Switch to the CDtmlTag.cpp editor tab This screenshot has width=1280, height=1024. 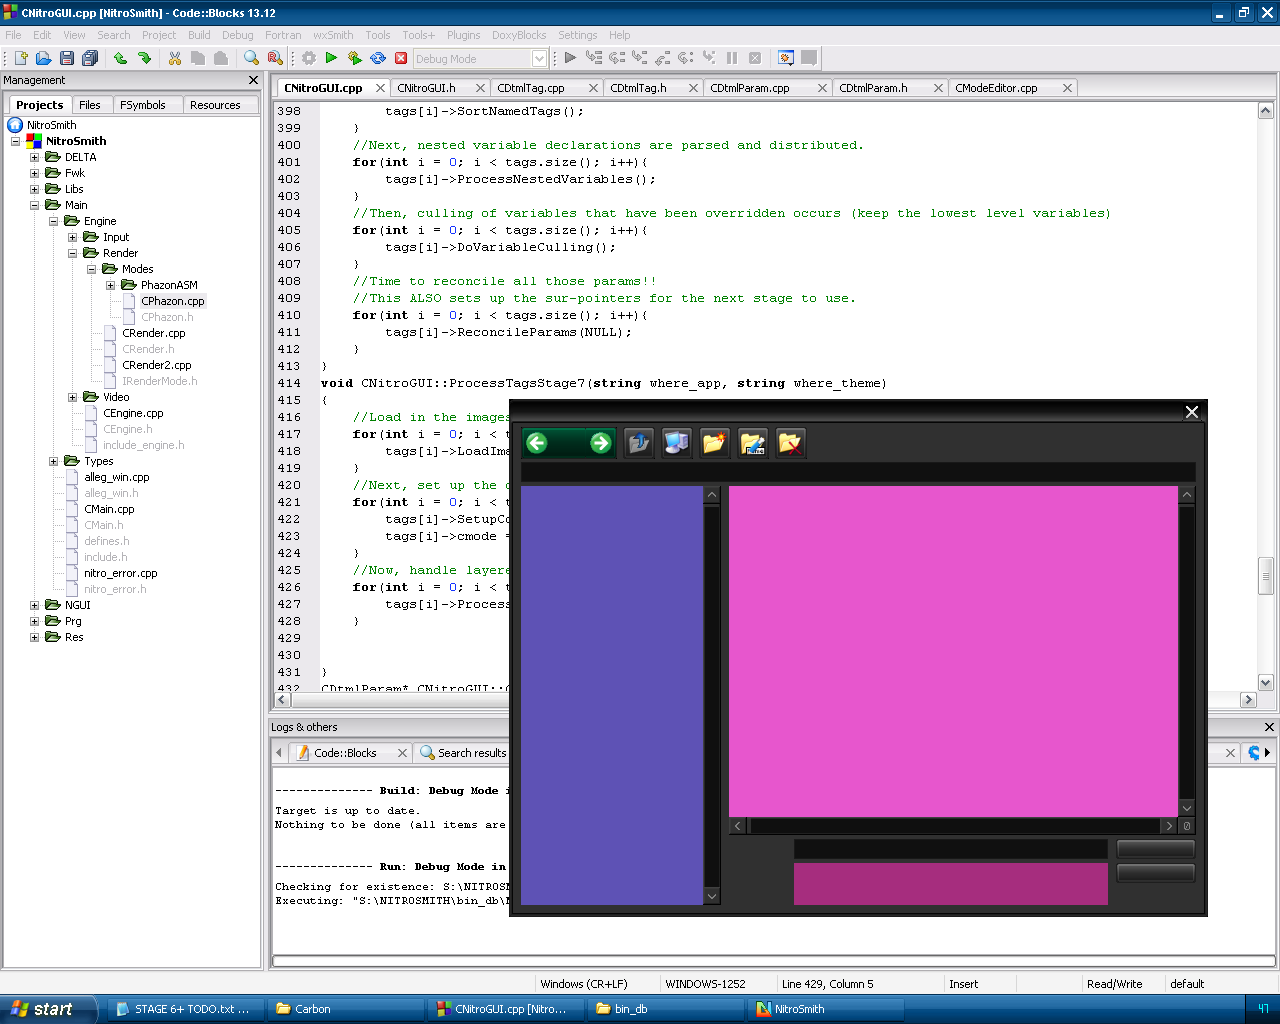pyautogui.click(x=531, y=88)
